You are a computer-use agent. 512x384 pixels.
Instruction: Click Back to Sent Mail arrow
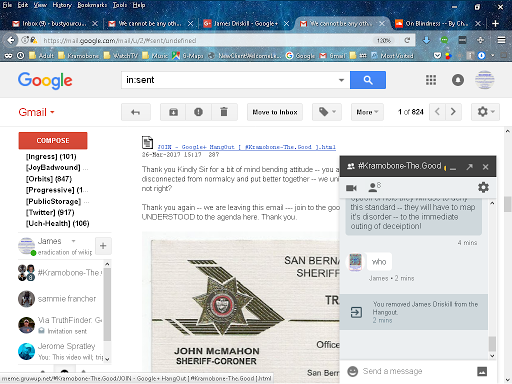[136, 112]
